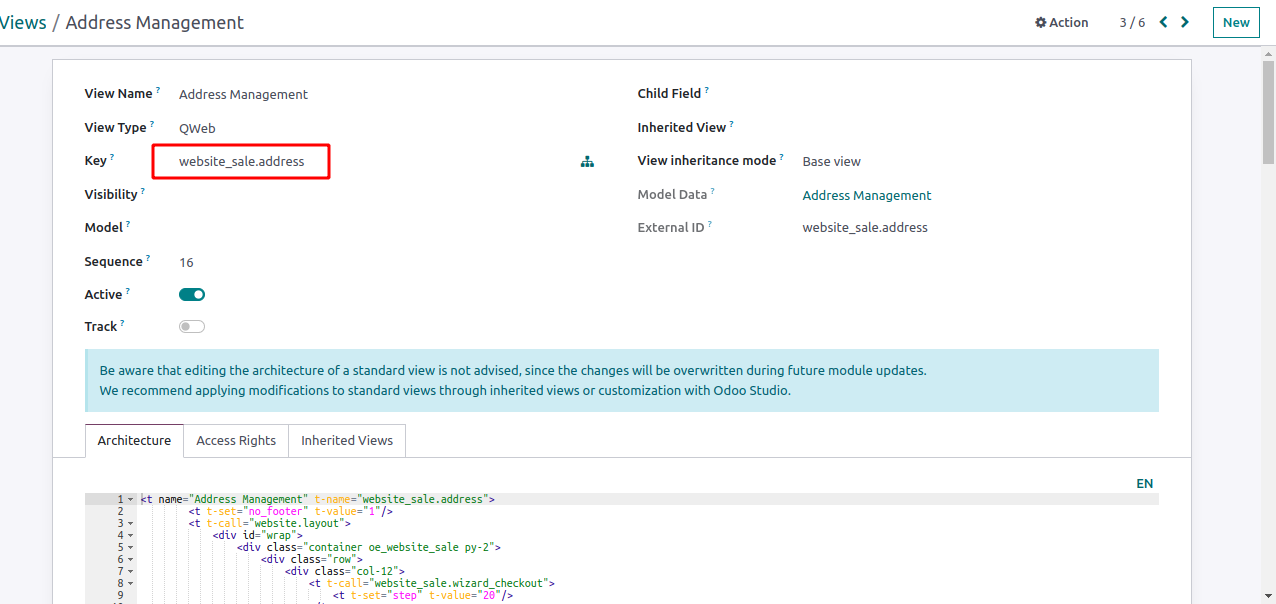Click the Address Management breadcrumb title

(155, 22)
